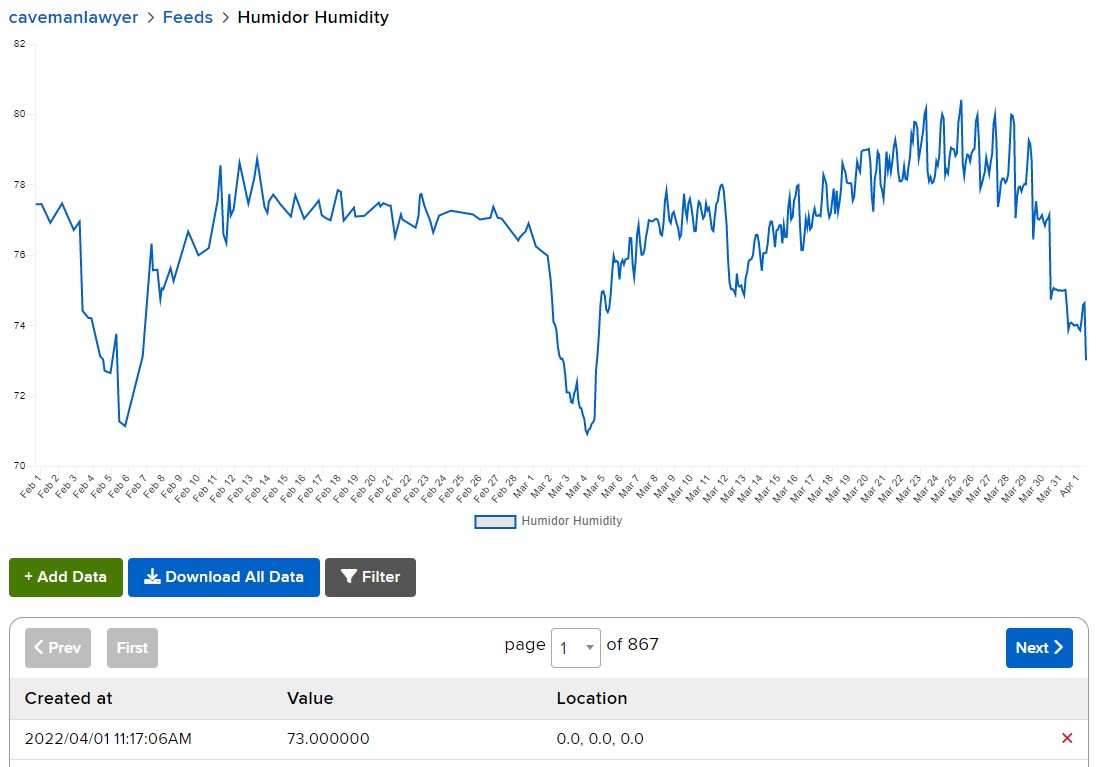Click the plus Add Data button
1098x767 pixels.
(66, 577)
